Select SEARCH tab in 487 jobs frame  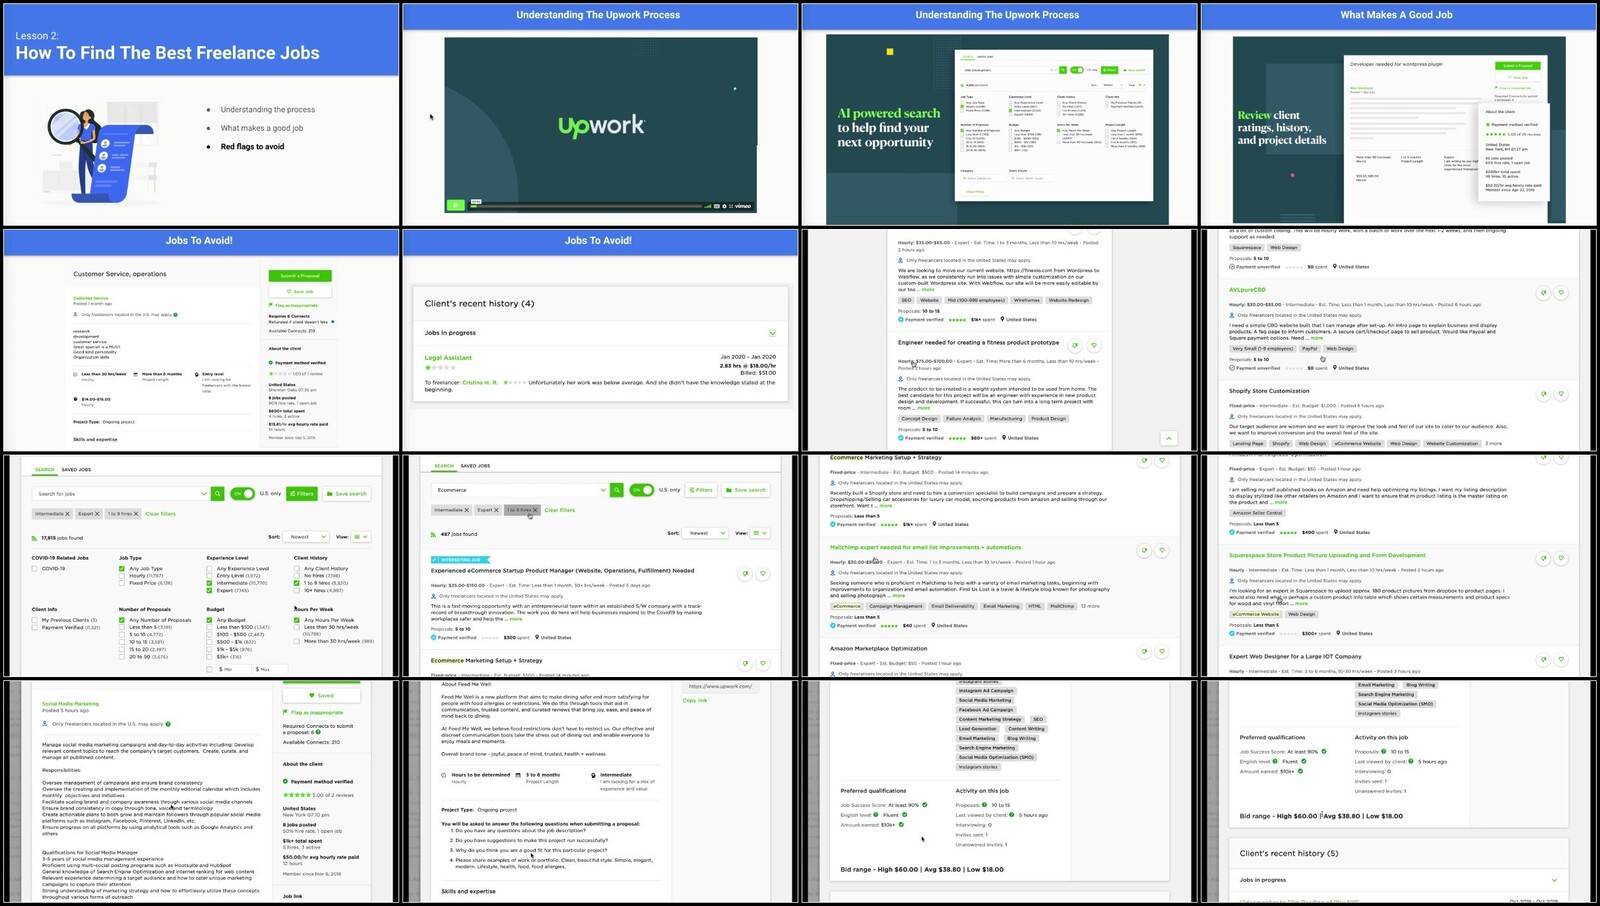tap(444, 466)
